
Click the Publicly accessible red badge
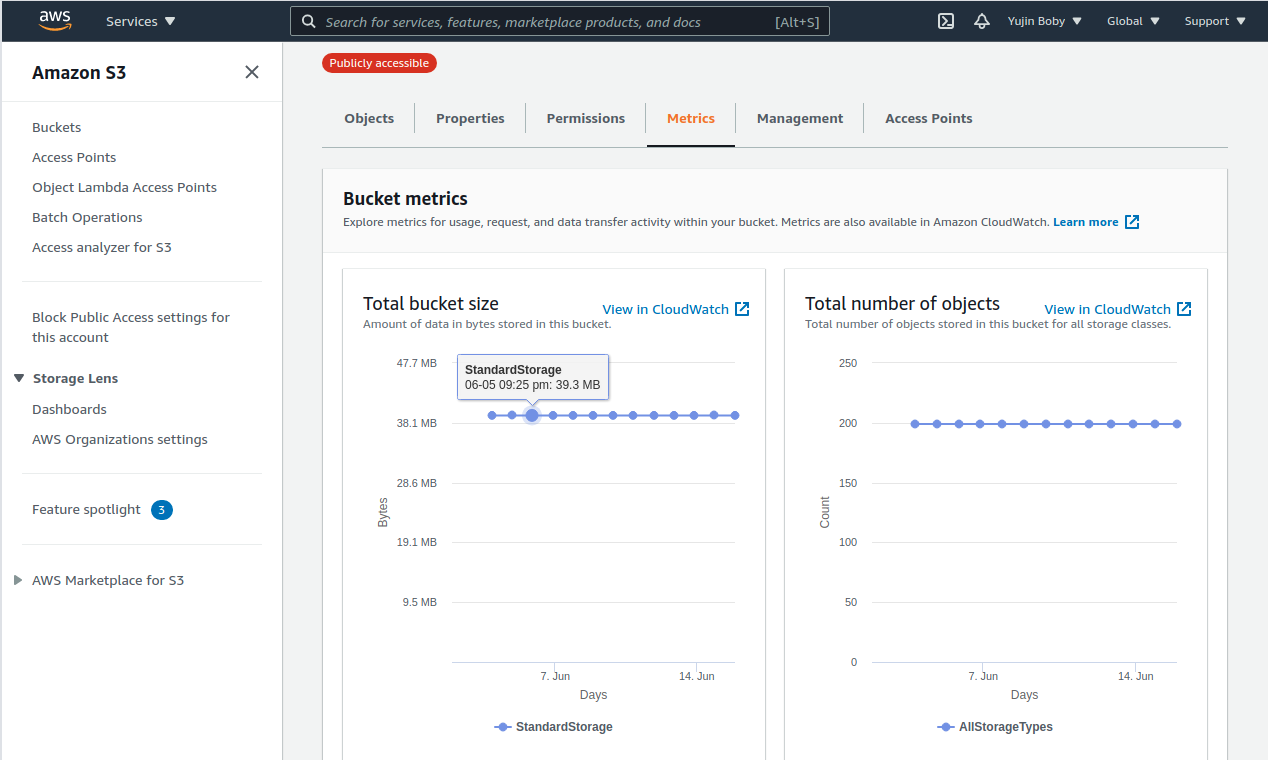coord(379,62)
